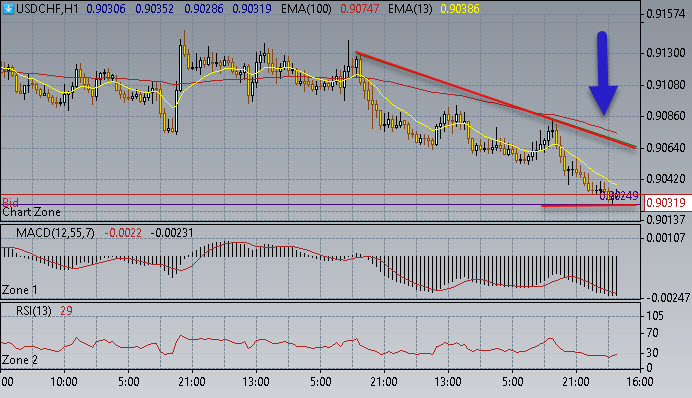The width and height of the screenshot is (692, 398).
Task: Click the 0.91300 price scale label
Action: (x=666, y=53)
